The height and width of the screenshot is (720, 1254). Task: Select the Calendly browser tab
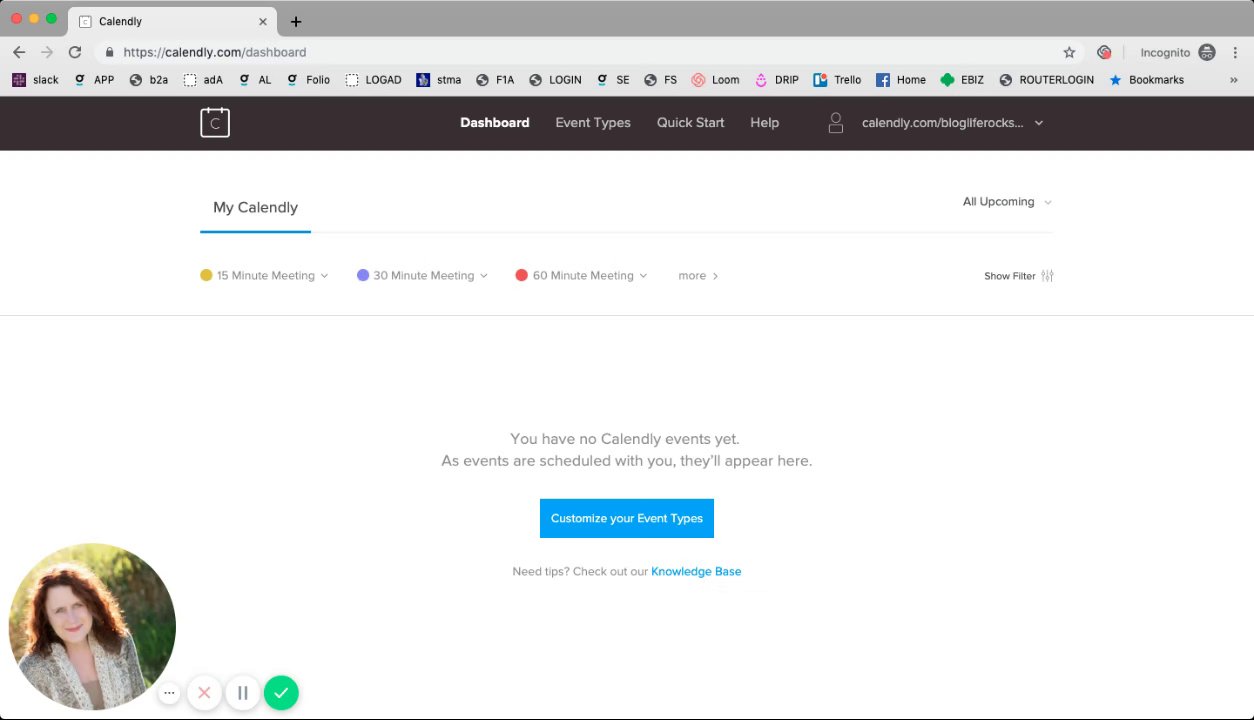coord(173,21)
